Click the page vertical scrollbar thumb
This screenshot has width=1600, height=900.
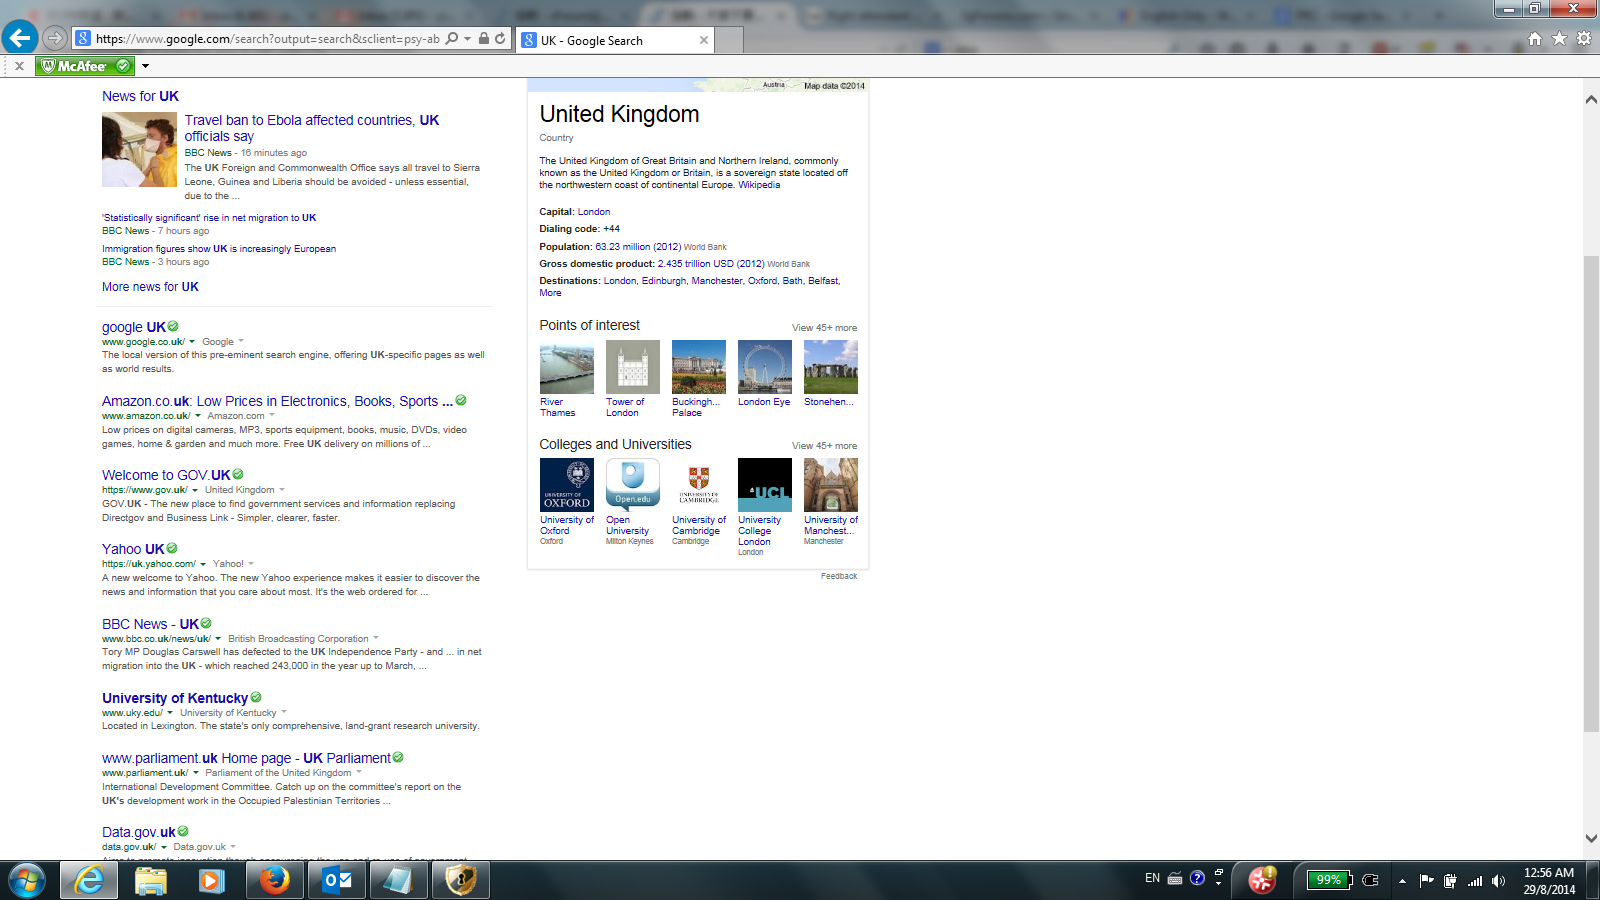coord(1591,494)
